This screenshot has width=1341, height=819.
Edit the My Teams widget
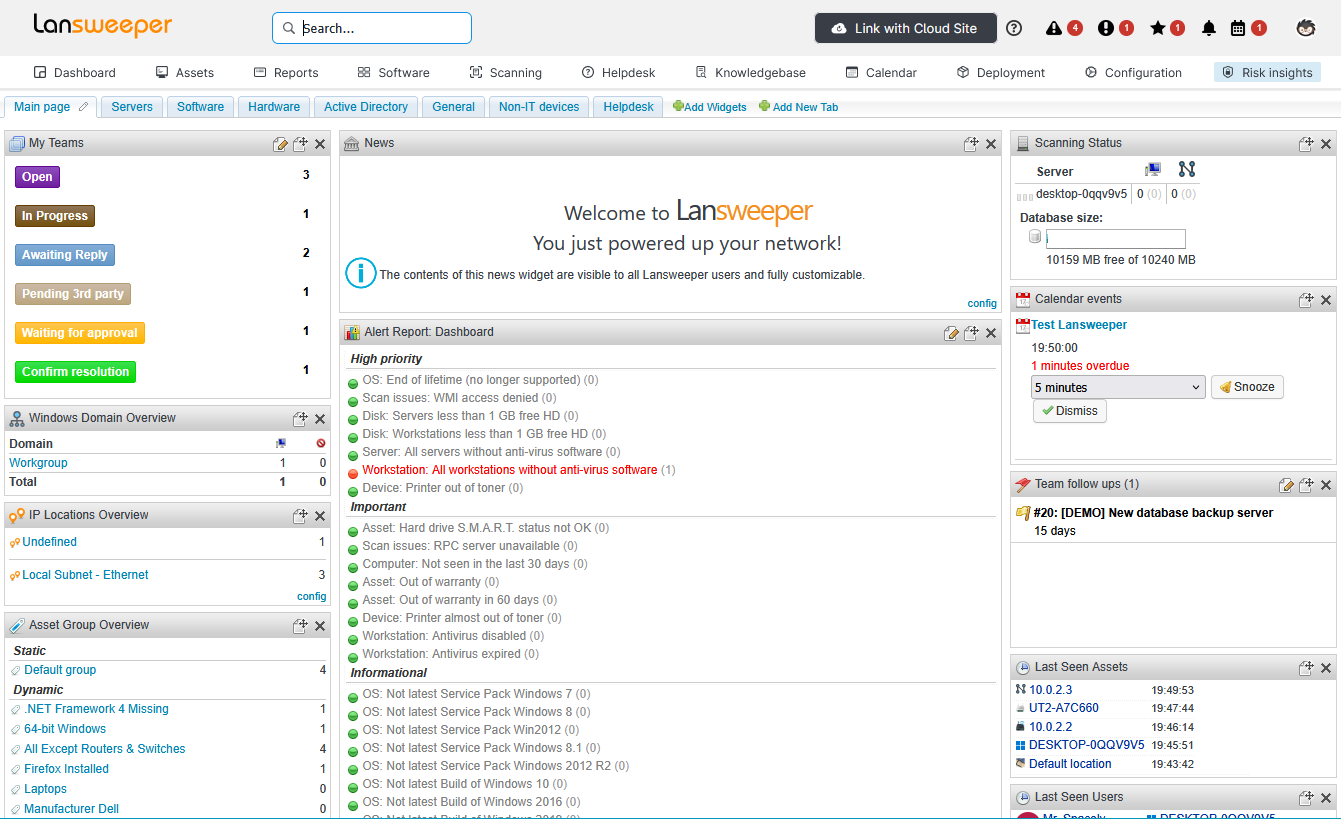tap(281, 144)
